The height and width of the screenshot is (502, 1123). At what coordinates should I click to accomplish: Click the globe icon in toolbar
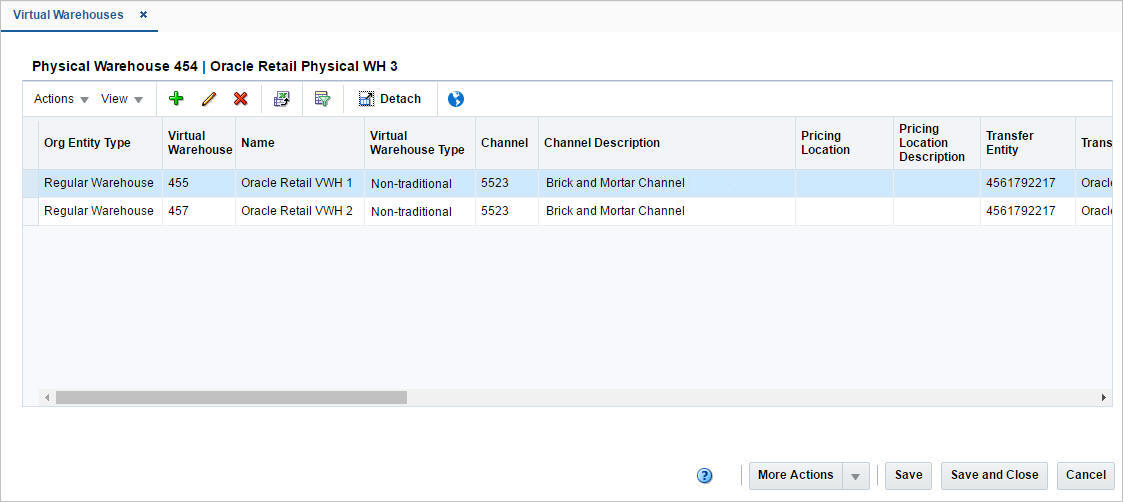tap(456, 100)
